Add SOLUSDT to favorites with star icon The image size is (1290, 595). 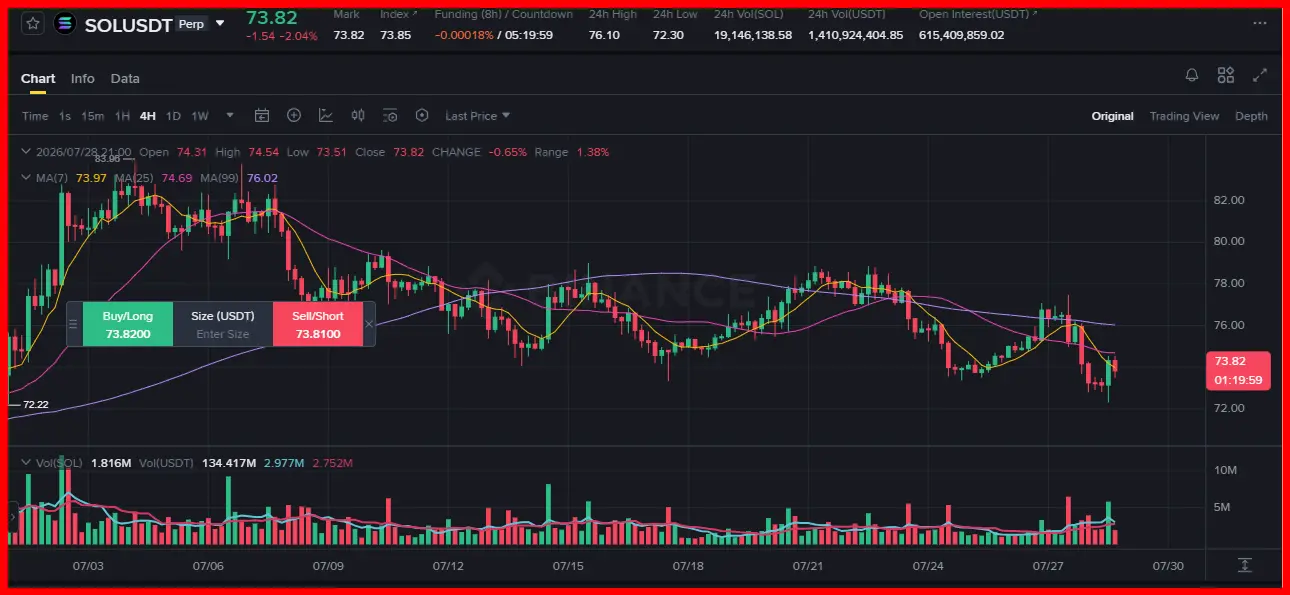(33, 24)
